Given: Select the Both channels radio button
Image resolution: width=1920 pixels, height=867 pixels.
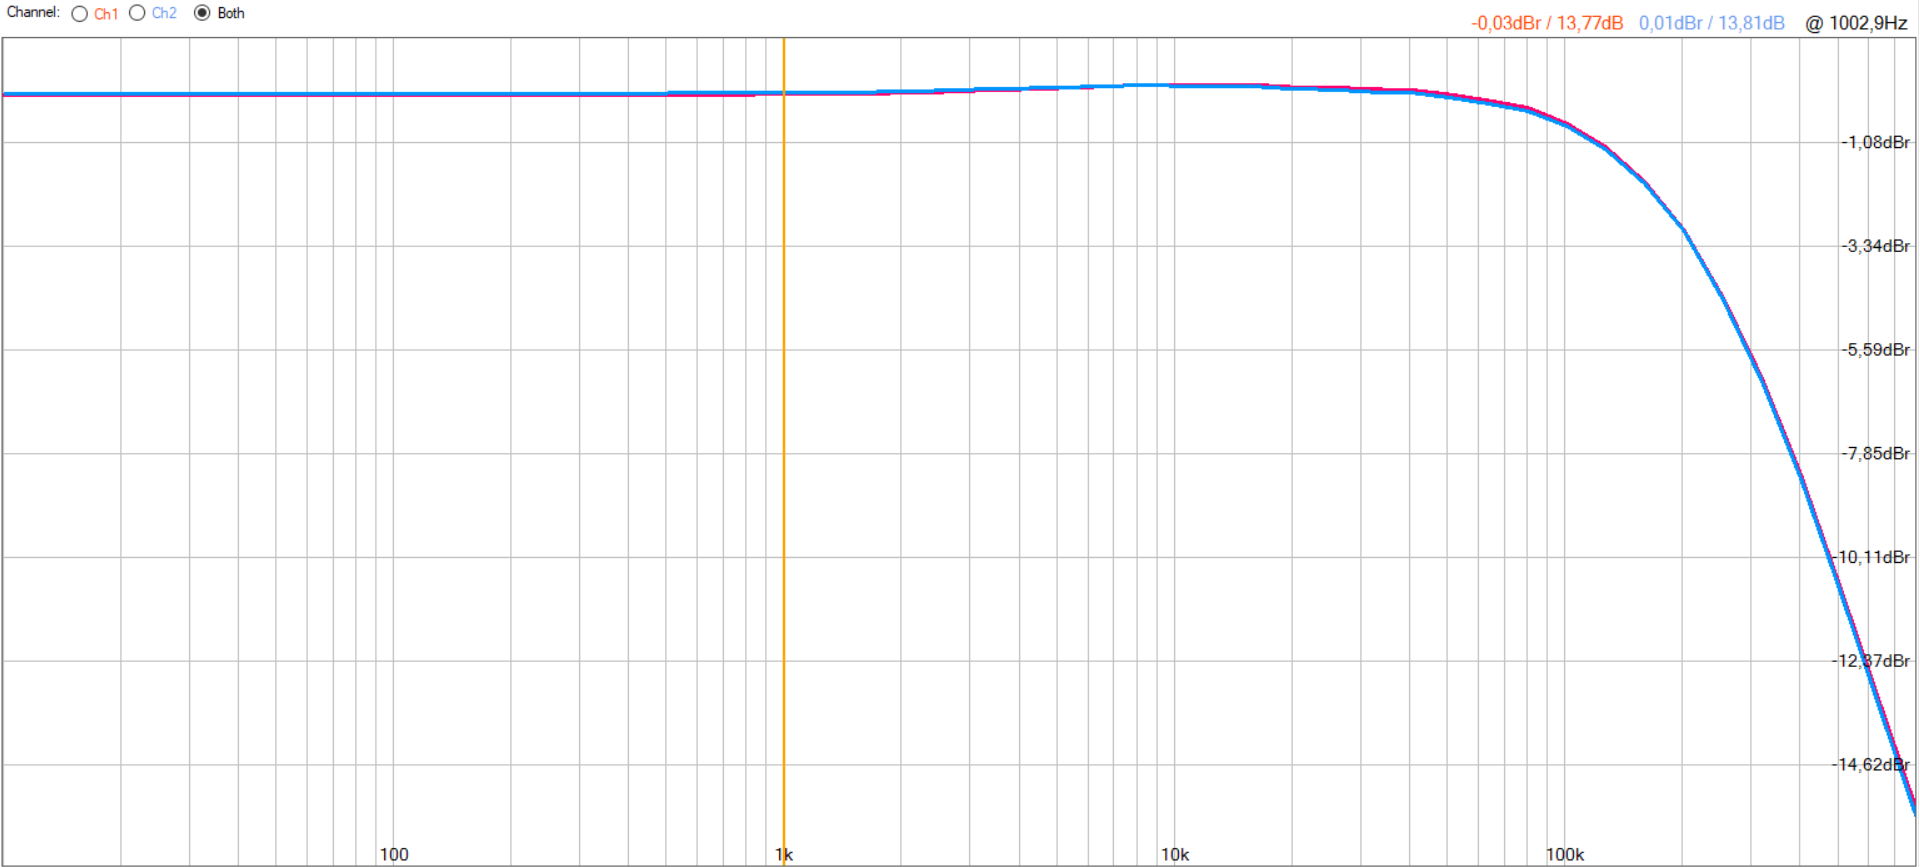Looking at the screenshot, I should 203,14.
